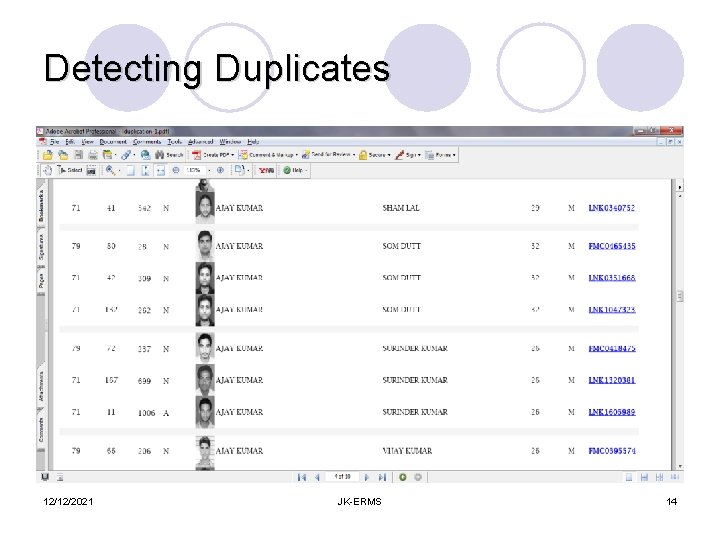720x540 pixels.
Task: Open the Tools menu
Action: pos(174,142)
